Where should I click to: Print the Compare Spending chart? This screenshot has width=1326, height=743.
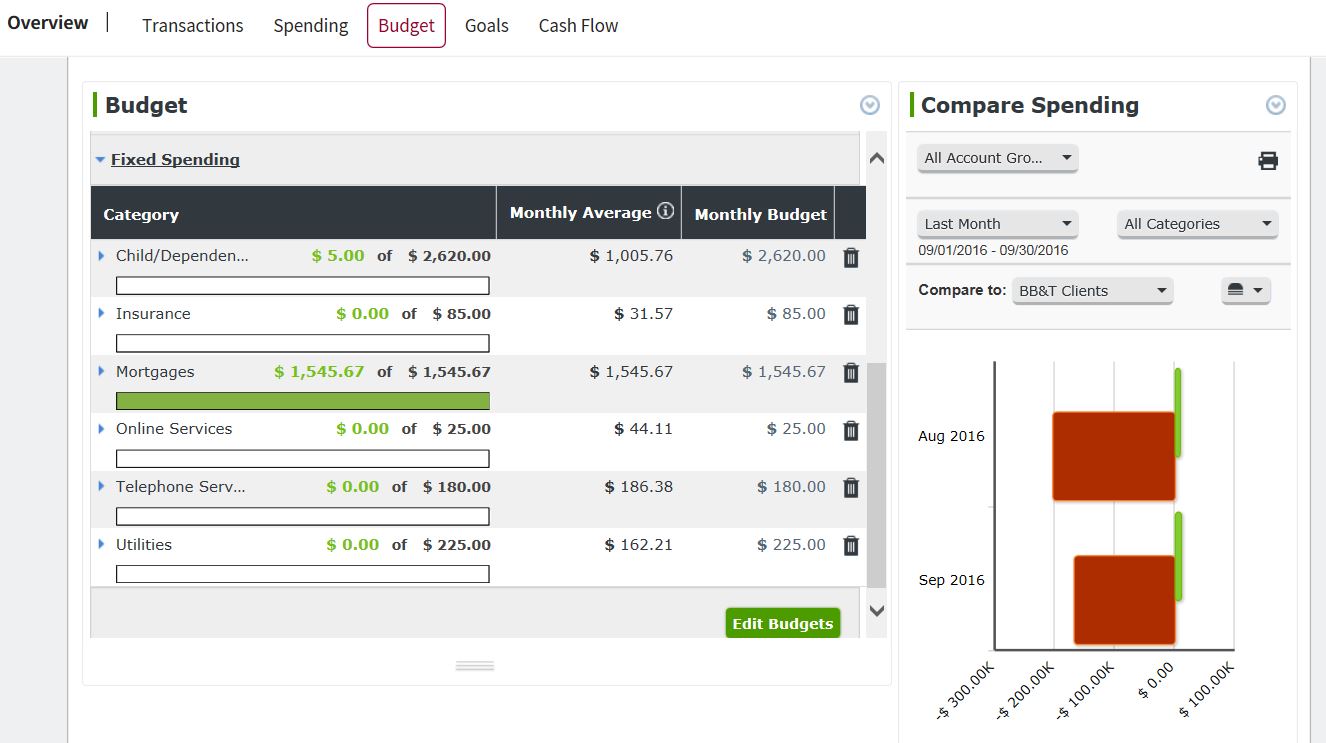[1268, 161]
